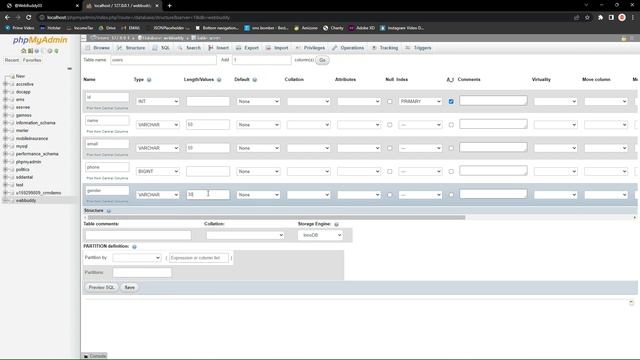
Task: Click the help icon next to Length/Values header
Action: (x=219, y=80)
